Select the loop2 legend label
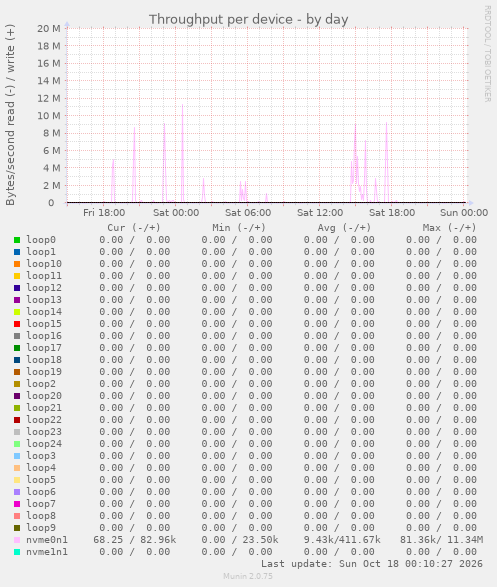The image size is (497, 587). click(x=41, y=384)
